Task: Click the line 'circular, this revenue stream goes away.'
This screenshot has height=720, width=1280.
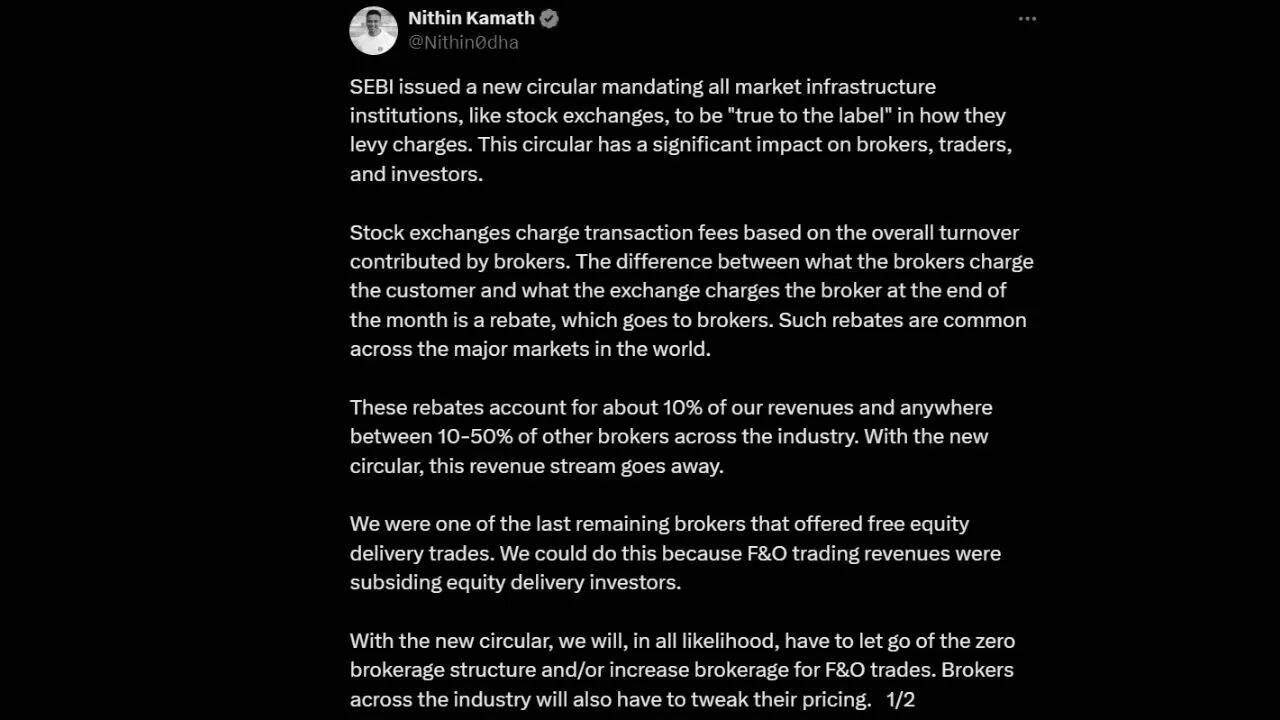Action: click(536, 466)
